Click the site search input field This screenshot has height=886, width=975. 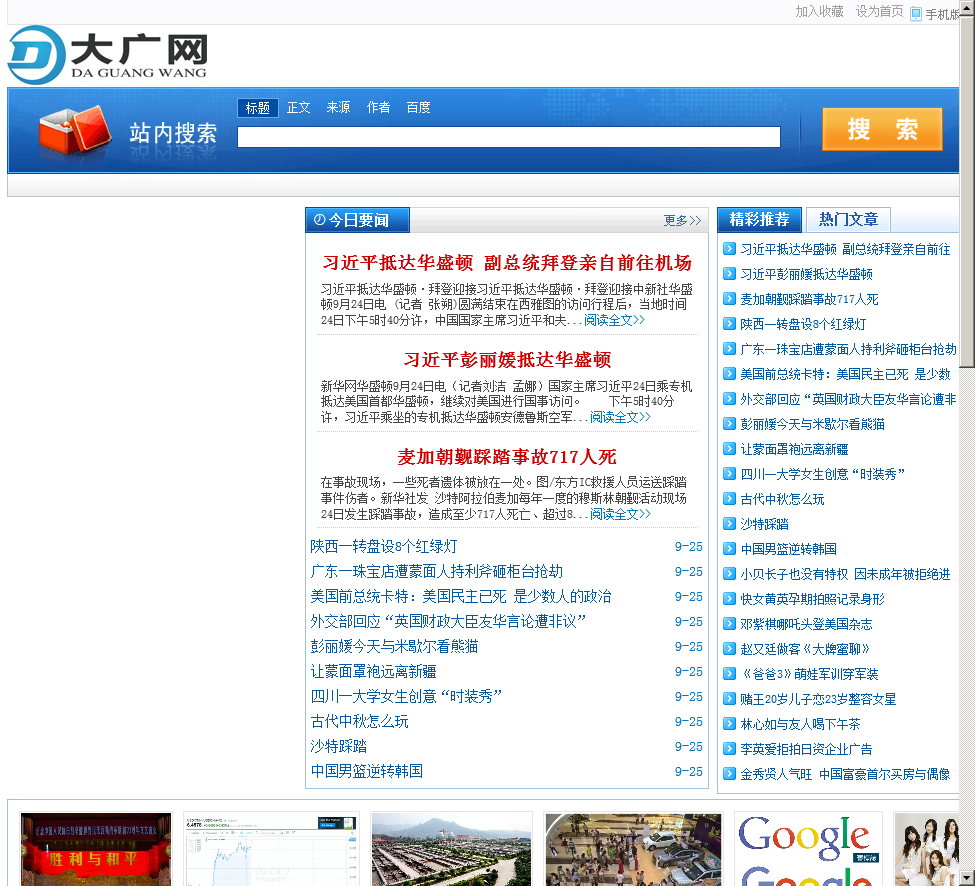[x=509, y=137]
